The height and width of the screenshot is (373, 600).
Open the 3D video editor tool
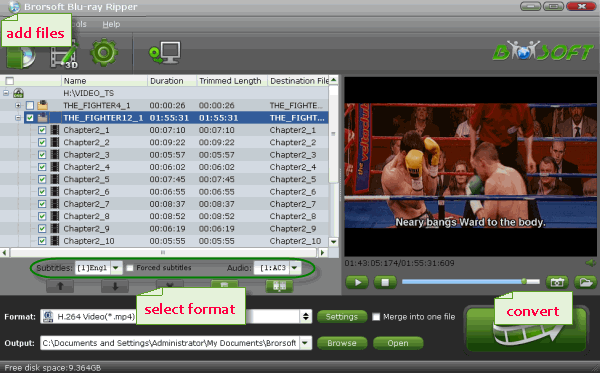point(64,55)
